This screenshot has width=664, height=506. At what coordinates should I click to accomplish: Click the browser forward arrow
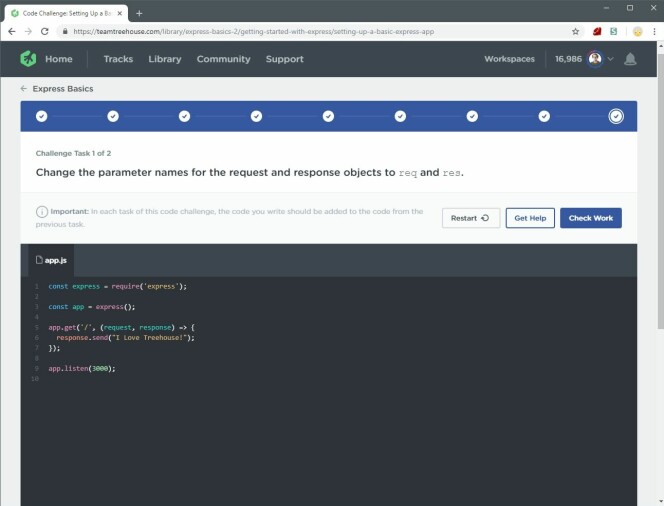tap(28, 31)
